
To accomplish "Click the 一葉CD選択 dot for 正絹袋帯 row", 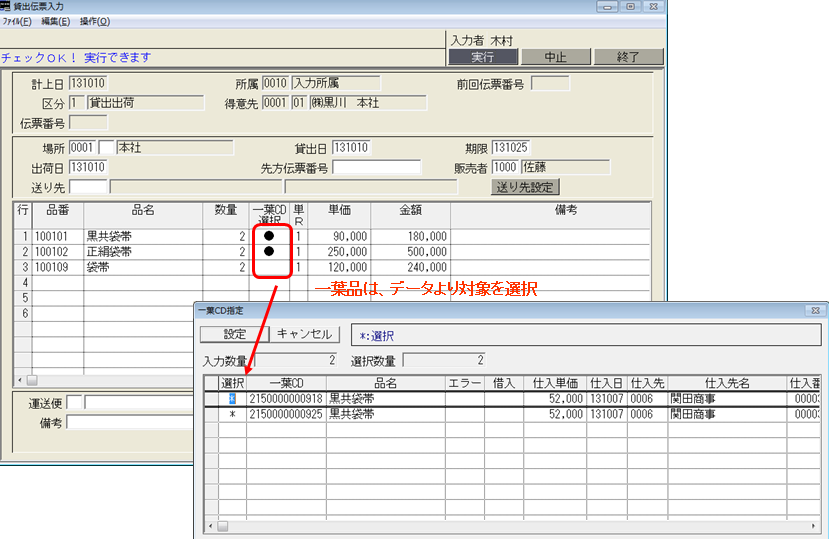I will click(269, 252).
